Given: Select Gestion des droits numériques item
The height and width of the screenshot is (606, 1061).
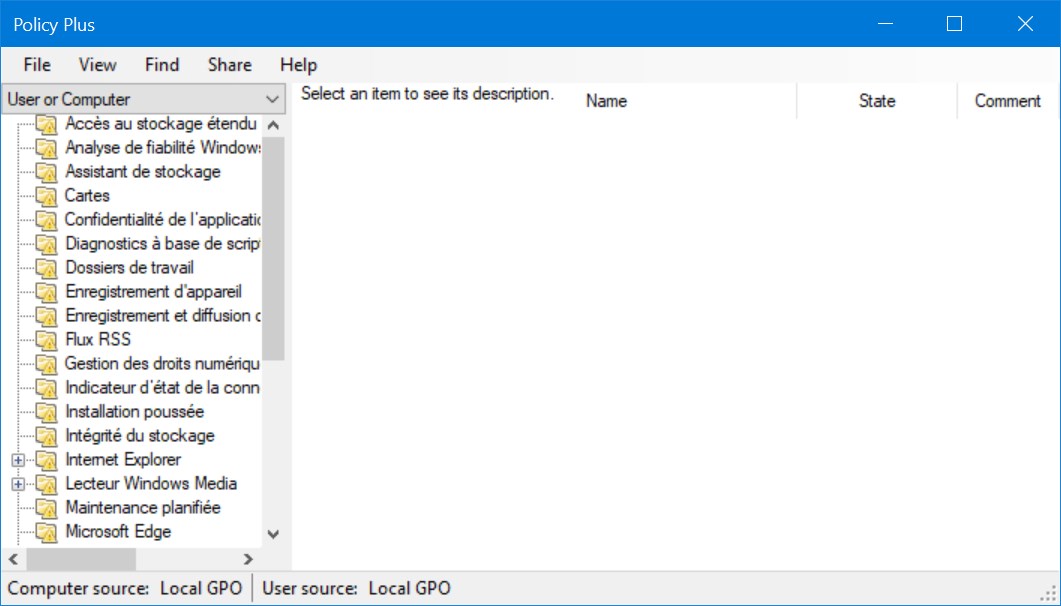Looking at the screenshot, I should (162, 364).
